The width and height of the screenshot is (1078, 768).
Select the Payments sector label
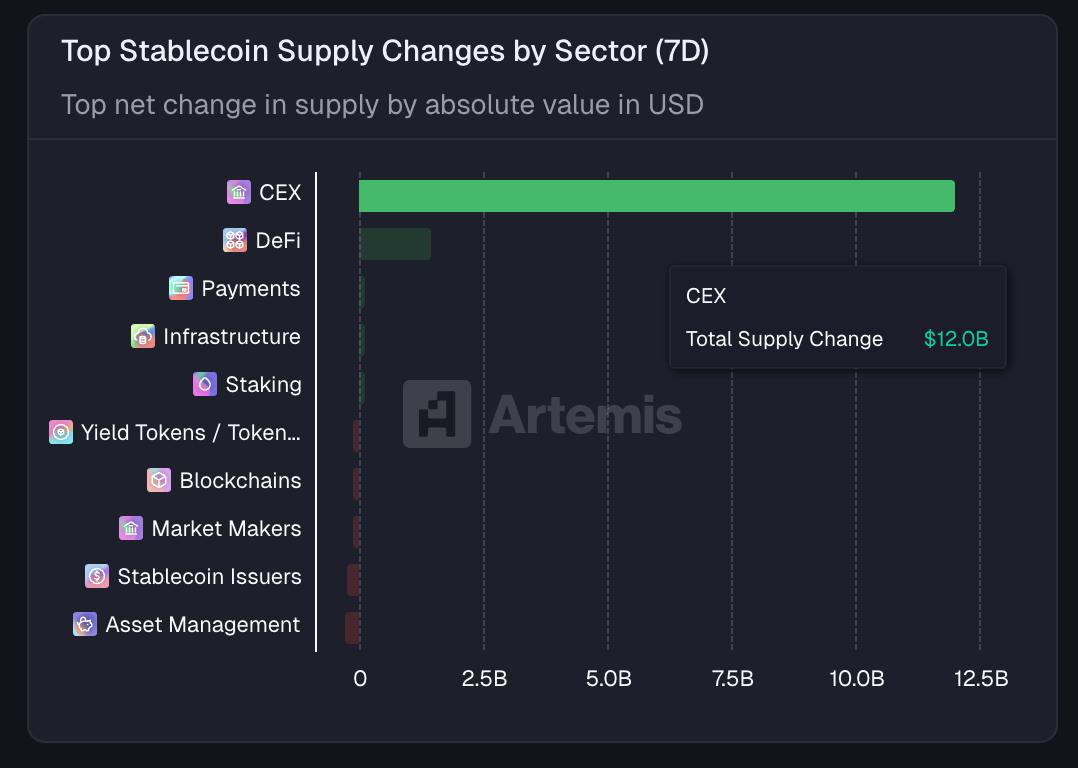click(251, 288)
